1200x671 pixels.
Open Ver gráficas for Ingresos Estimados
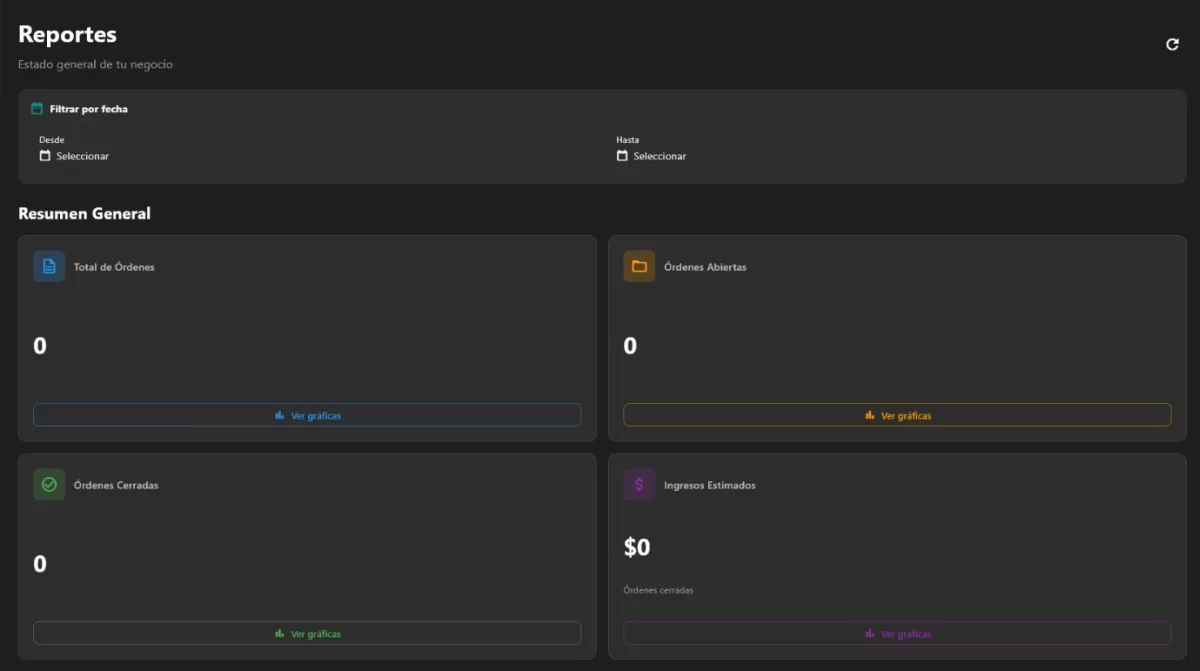pyautogui.click(x=897, y=633)
